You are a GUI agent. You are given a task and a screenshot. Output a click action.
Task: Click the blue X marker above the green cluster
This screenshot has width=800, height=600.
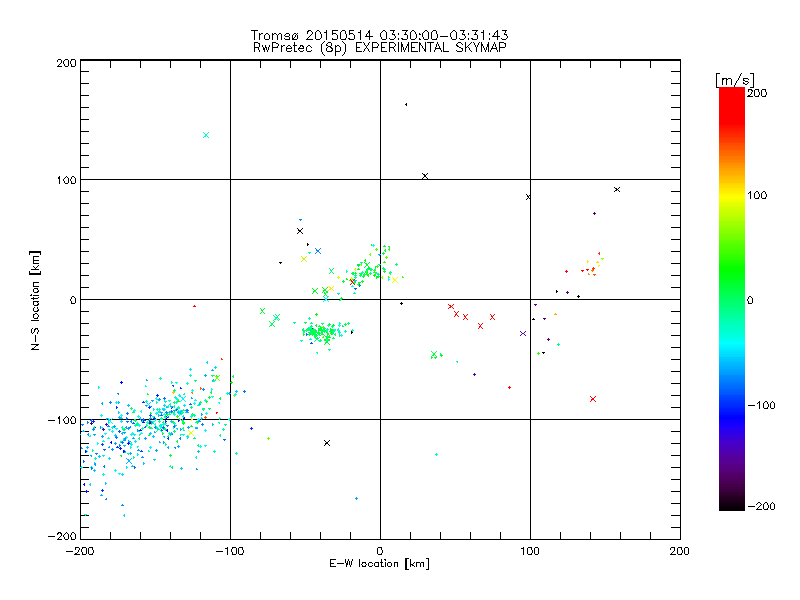coord(318,251)
